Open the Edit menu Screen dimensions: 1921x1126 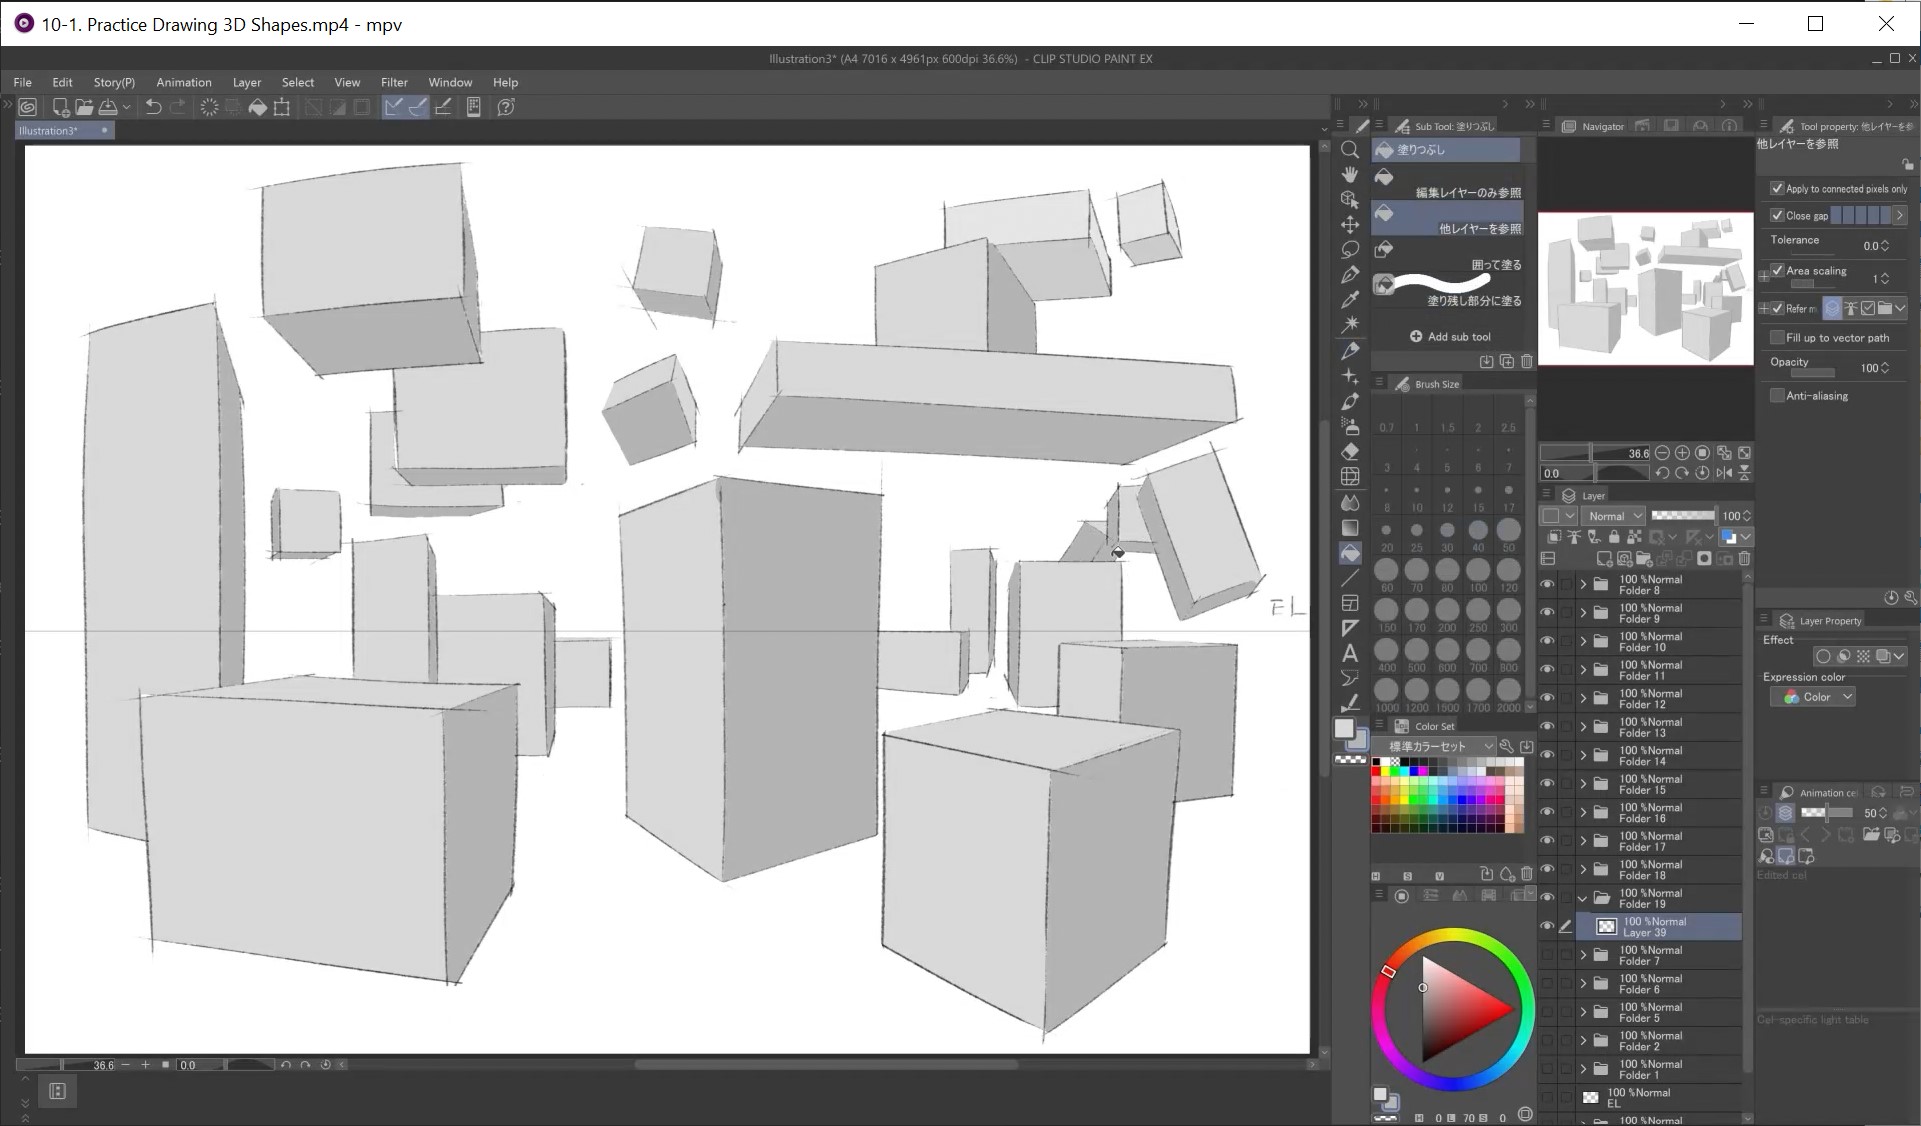point(62,82)
